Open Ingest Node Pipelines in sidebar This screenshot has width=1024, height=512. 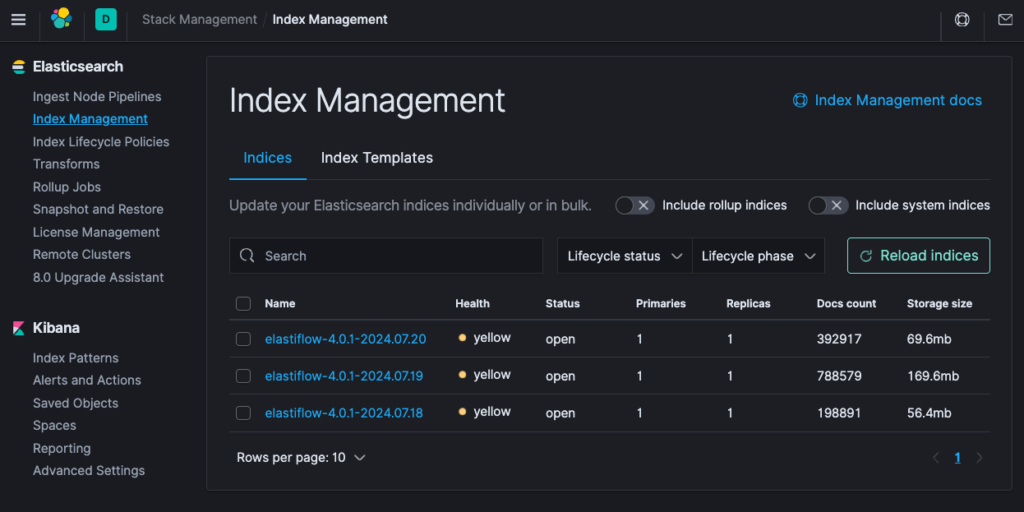pos(97,97)
